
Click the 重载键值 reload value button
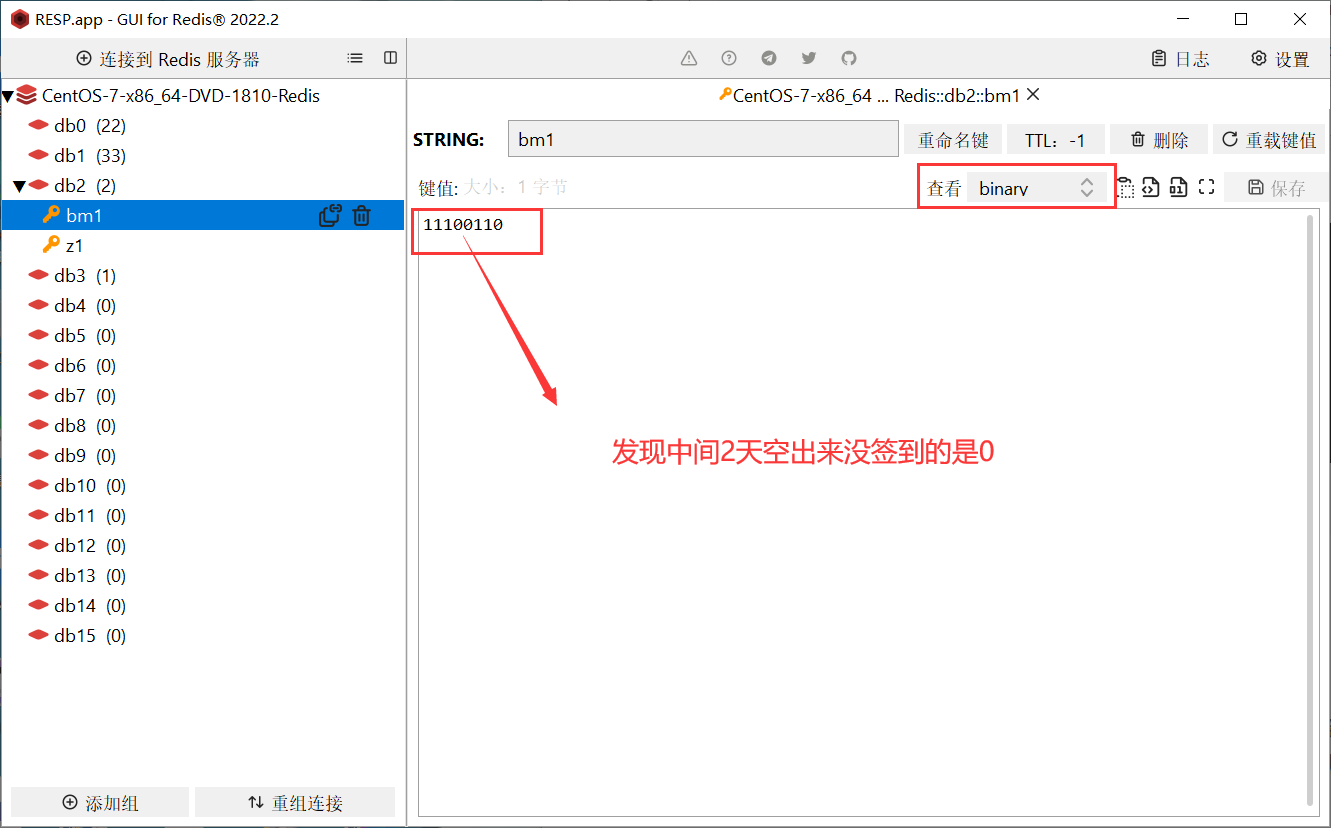click(1269, 140)
